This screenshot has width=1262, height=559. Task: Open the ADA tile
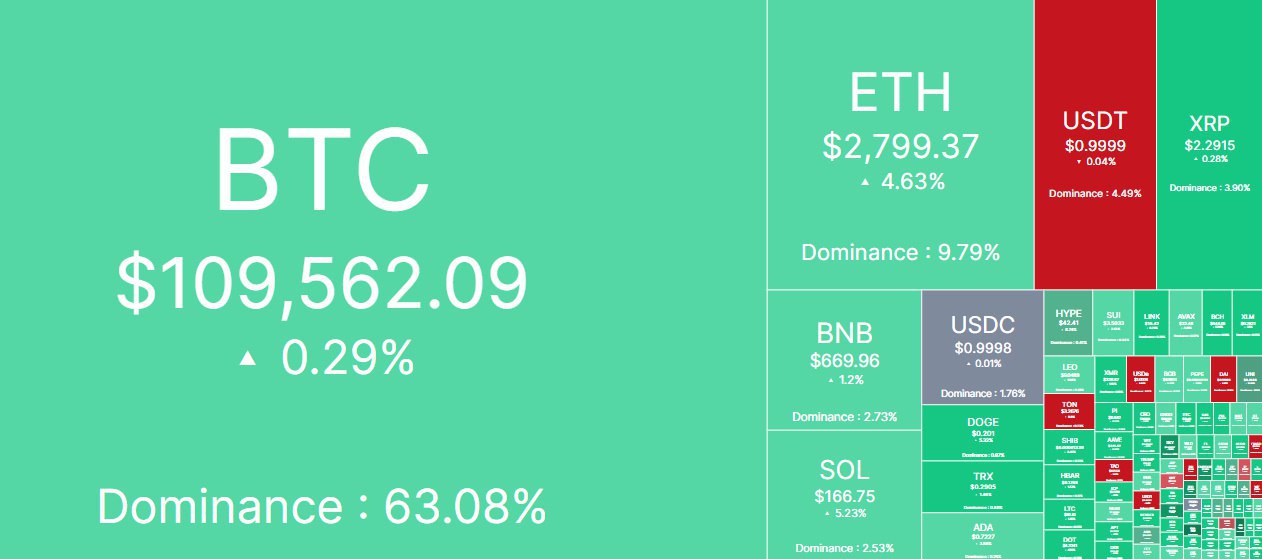pyautogui.click(x=982, y=536)
